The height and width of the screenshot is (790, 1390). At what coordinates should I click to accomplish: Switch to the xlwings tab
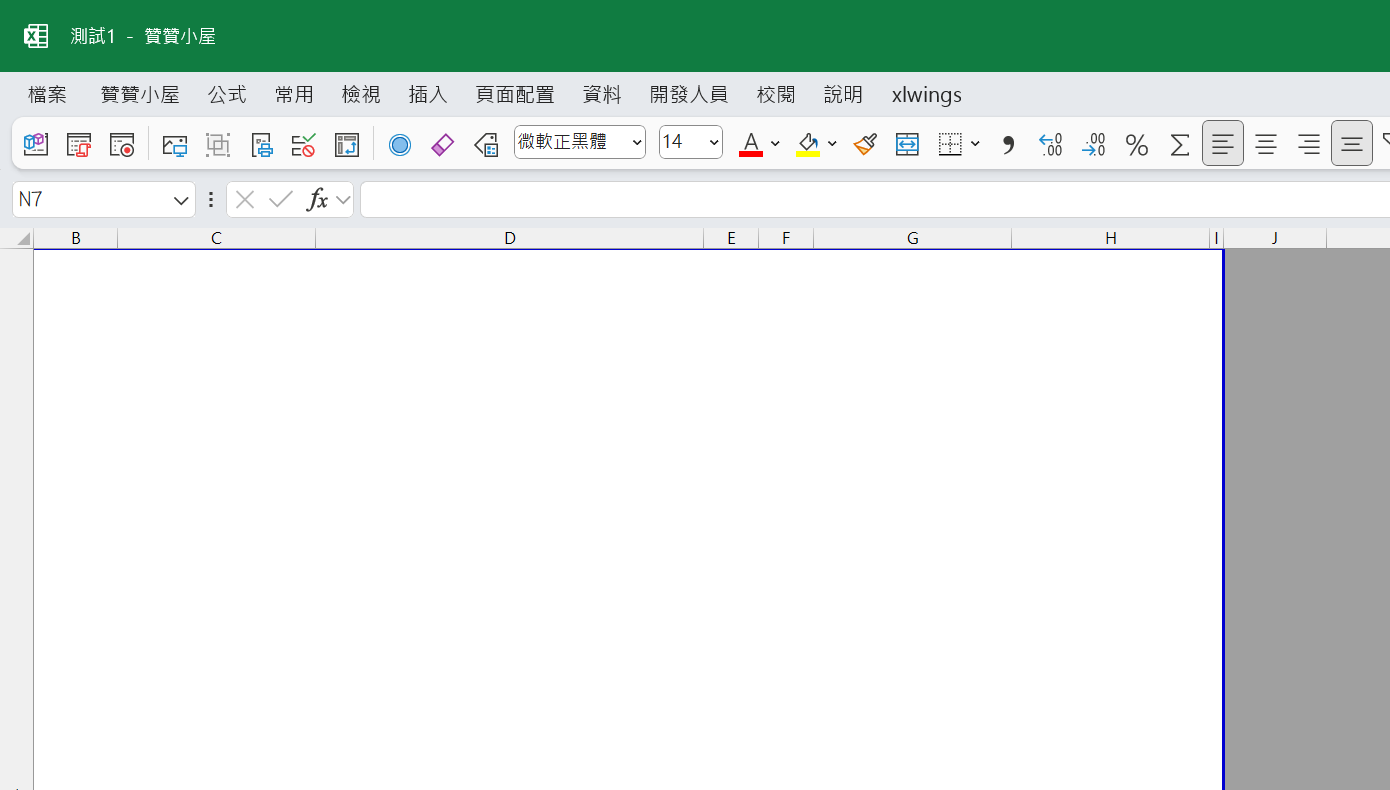pyautogui.click(x=927, y=95)
